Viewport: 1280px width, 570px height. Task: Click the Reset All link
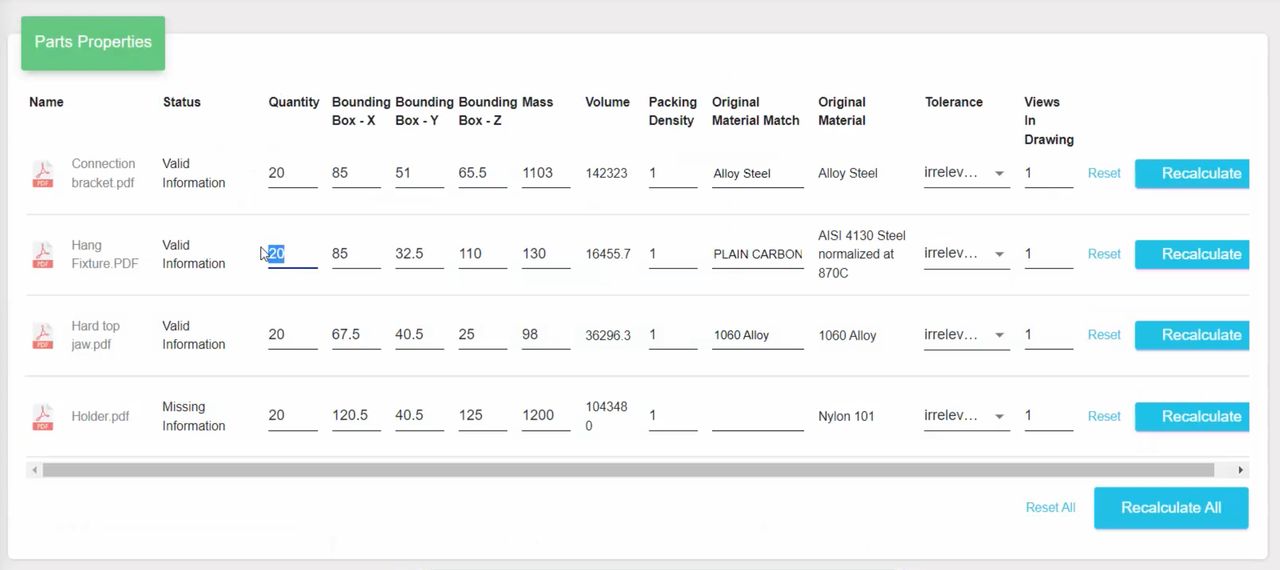1050,507
